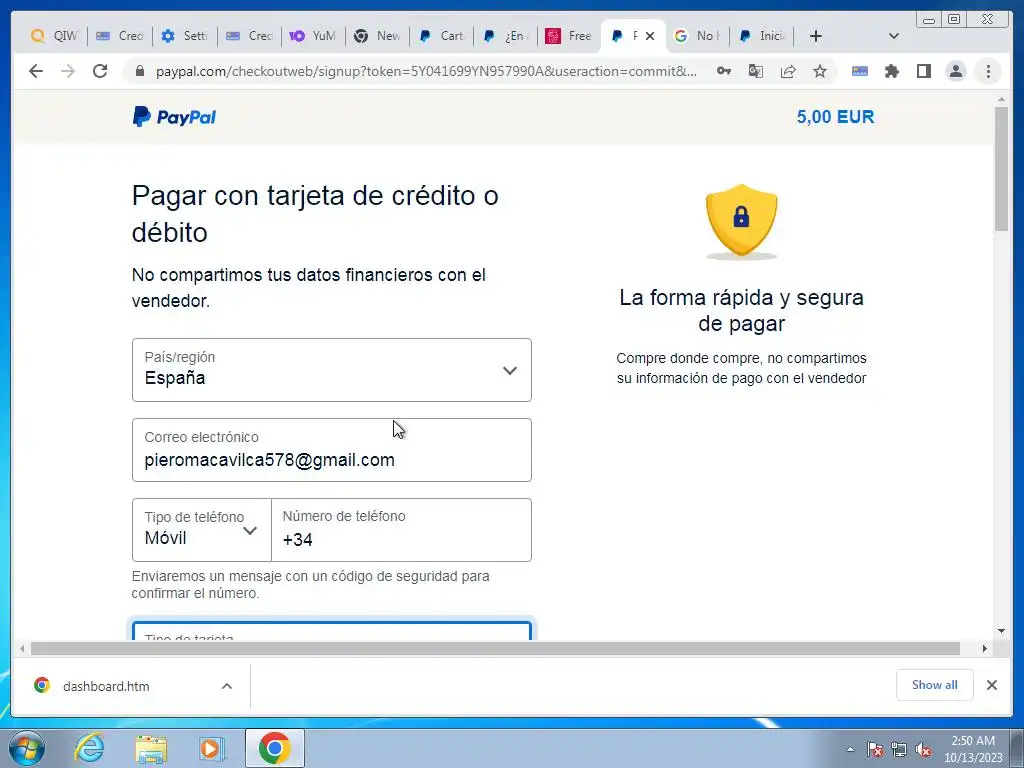Open Windows Explorer folder from taskbar
This screenshot has height=768, width=1024.
[151, 748]
